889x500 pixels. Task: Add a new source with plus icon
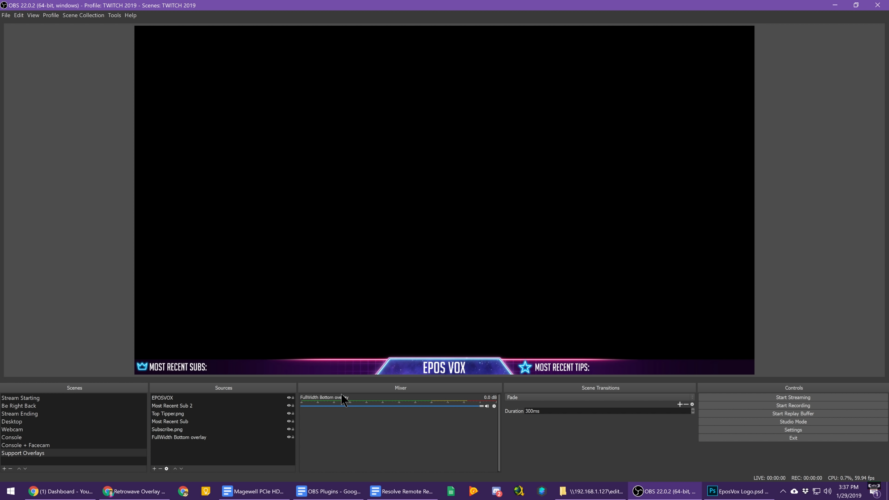coord(154,469)
